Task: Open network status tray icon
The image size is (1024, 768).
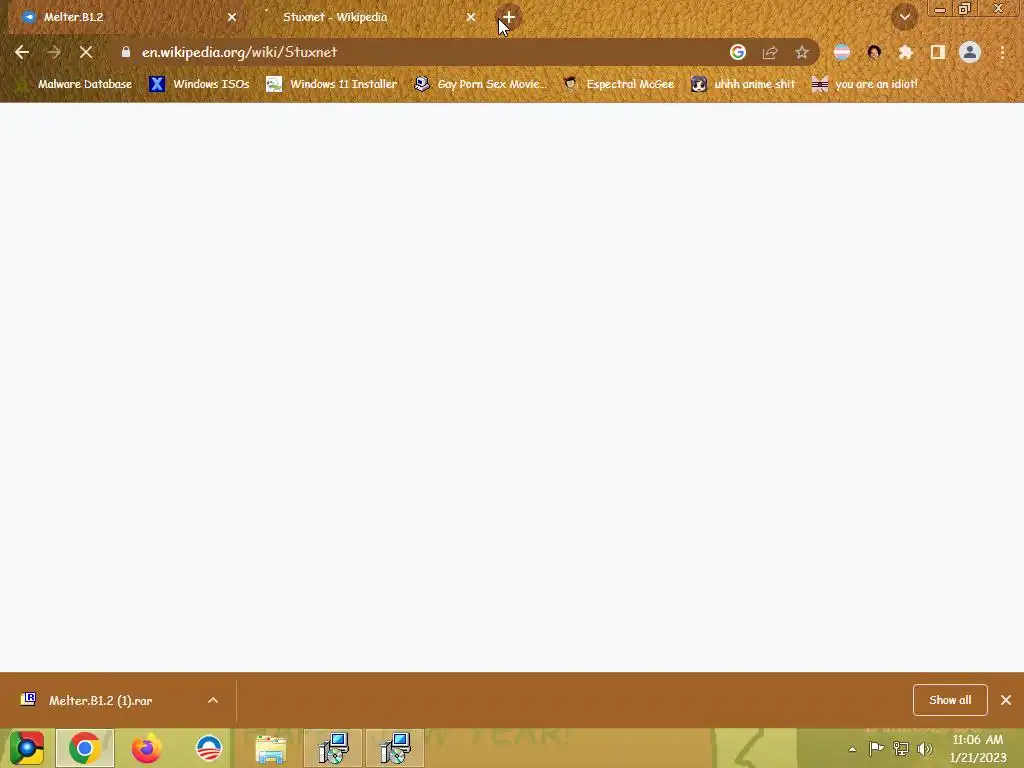Action: [x=901, y=749]
